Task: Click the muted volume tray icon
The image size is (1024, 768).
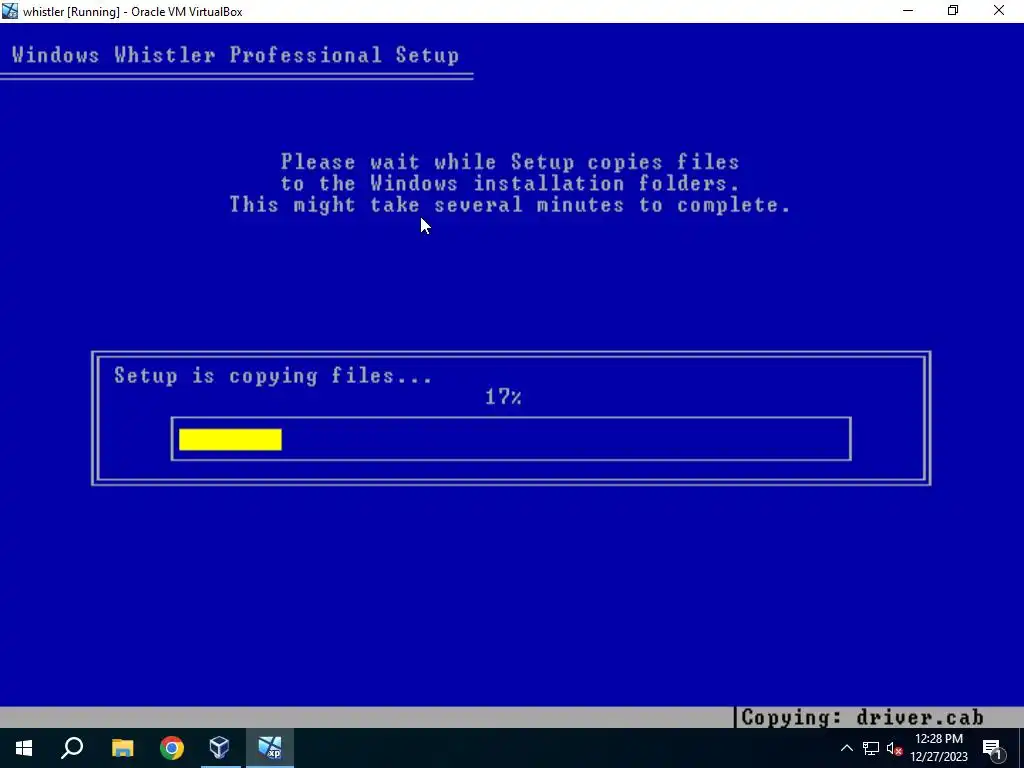Action: 894,748
